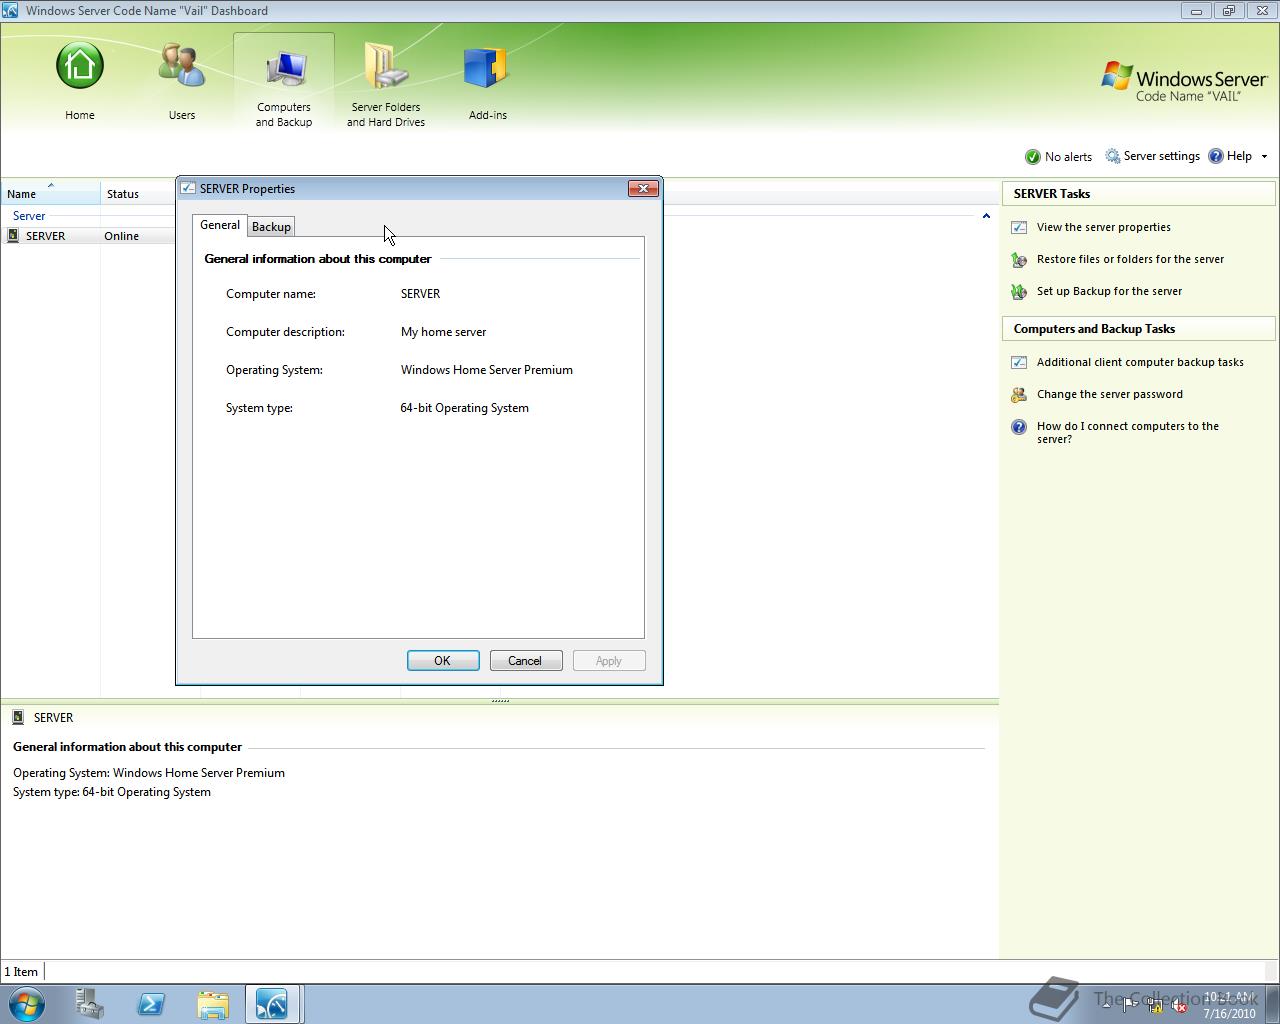The width and height of the screenshot is (1280, 1024).
Task: Click the SERVER icon in details pane
Action: [x=18, y=717]
